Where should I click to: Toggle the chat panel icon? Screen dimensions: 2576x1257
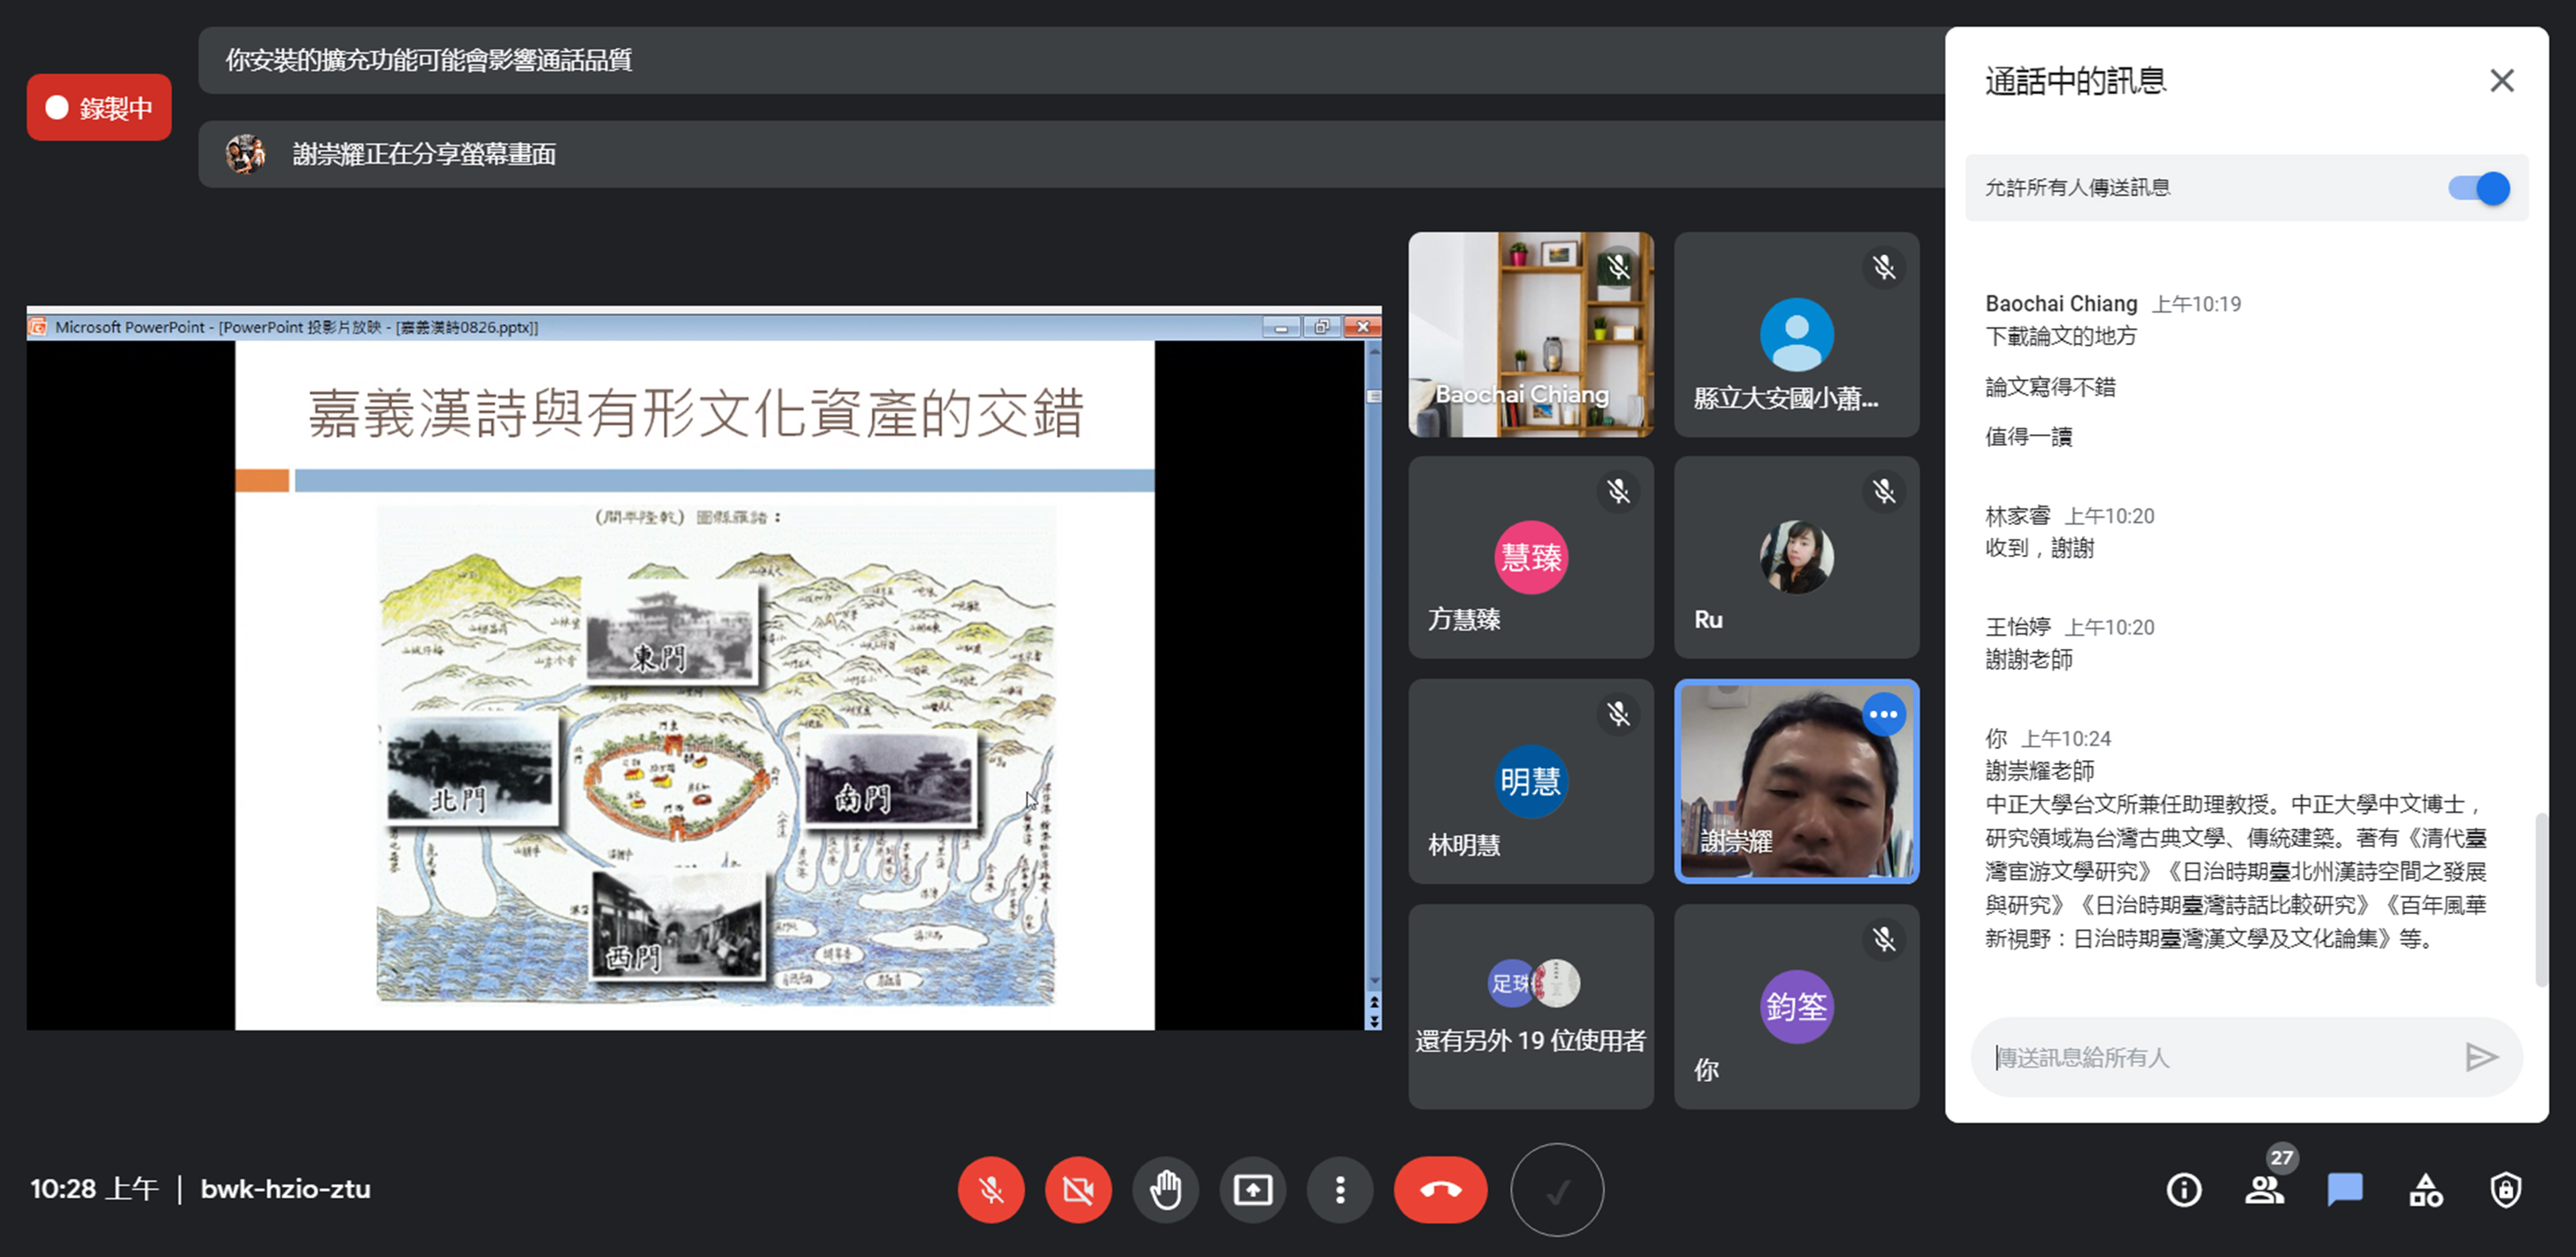2344,1189
